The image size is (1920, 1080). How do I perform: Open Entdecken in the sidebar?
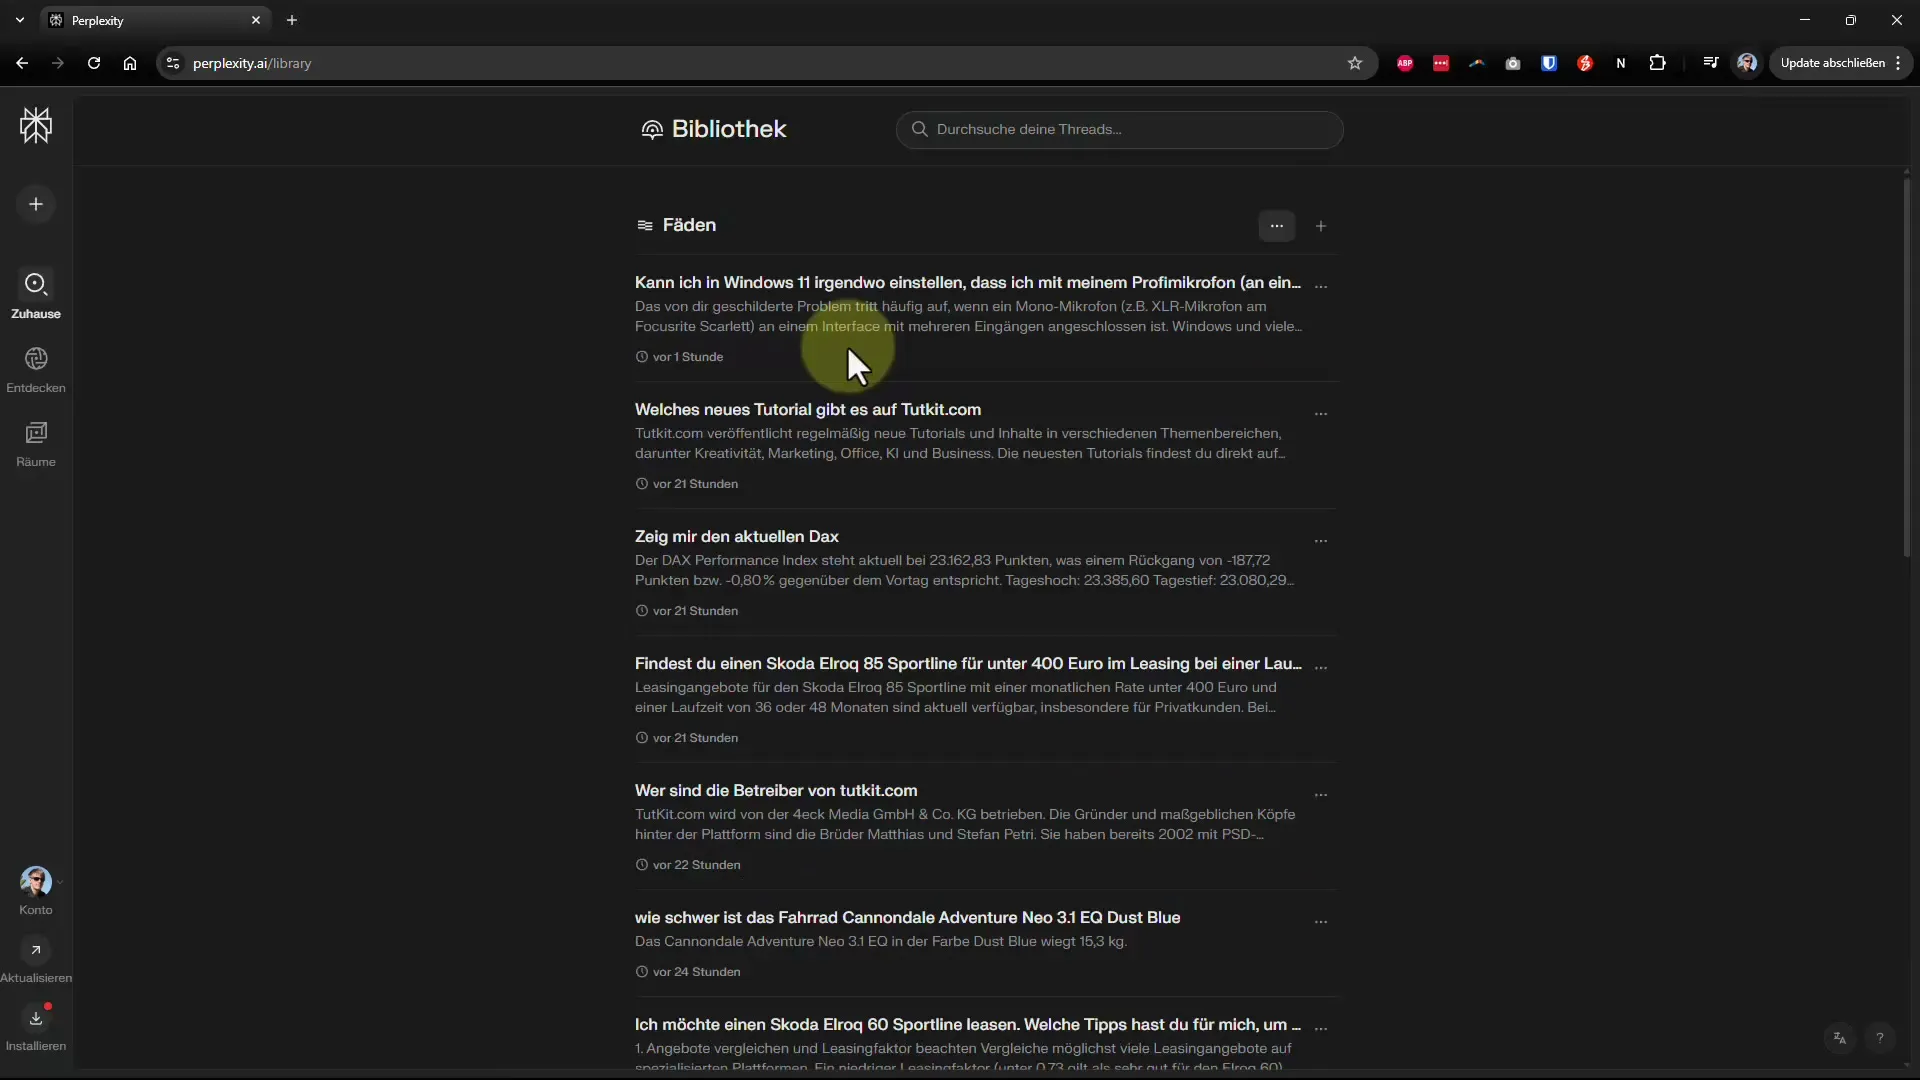[36, 370]
